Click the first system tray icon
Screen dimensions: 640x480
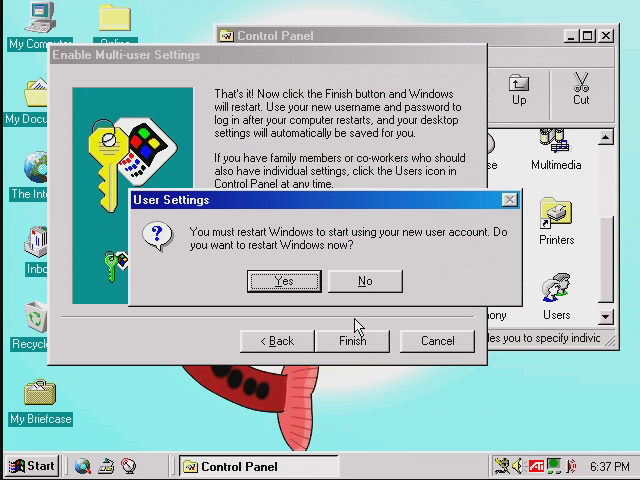tap(502, 466)
